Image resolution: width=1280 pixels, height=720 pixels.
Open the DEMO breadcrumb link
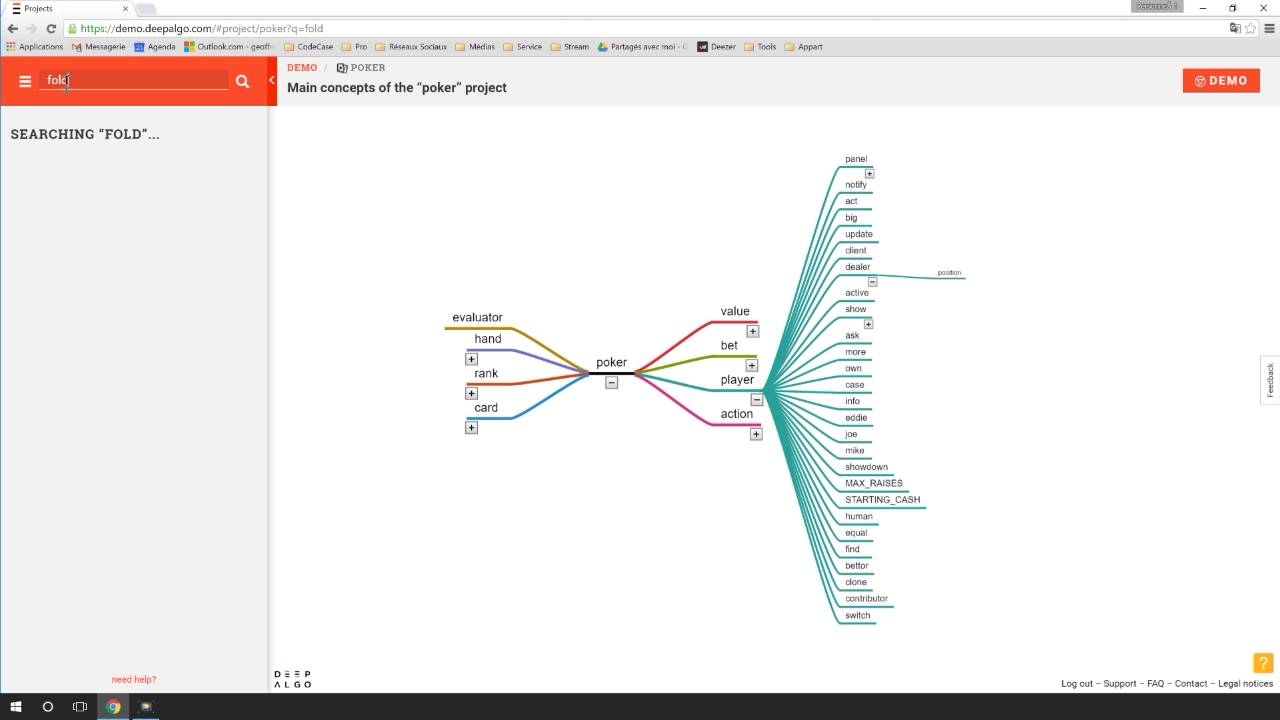tap(302, 68)
